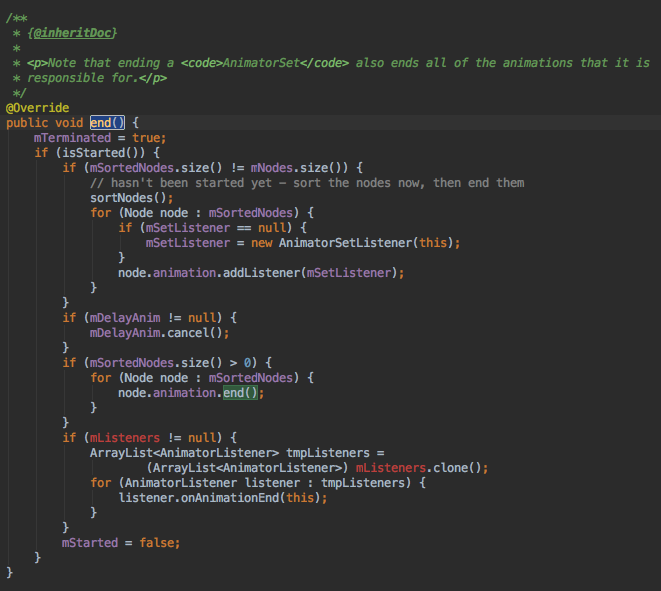Click 'mListeners' in the 'if != null' check

[125, 438]
